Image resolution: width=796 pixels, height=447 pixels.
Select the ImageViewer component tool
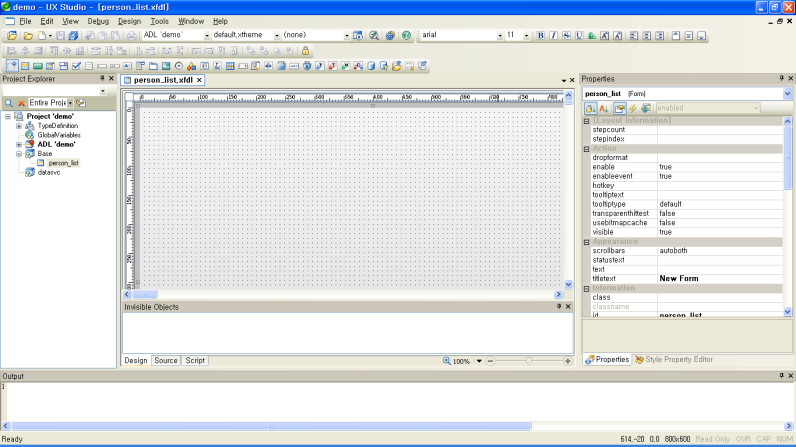(166, 66)
